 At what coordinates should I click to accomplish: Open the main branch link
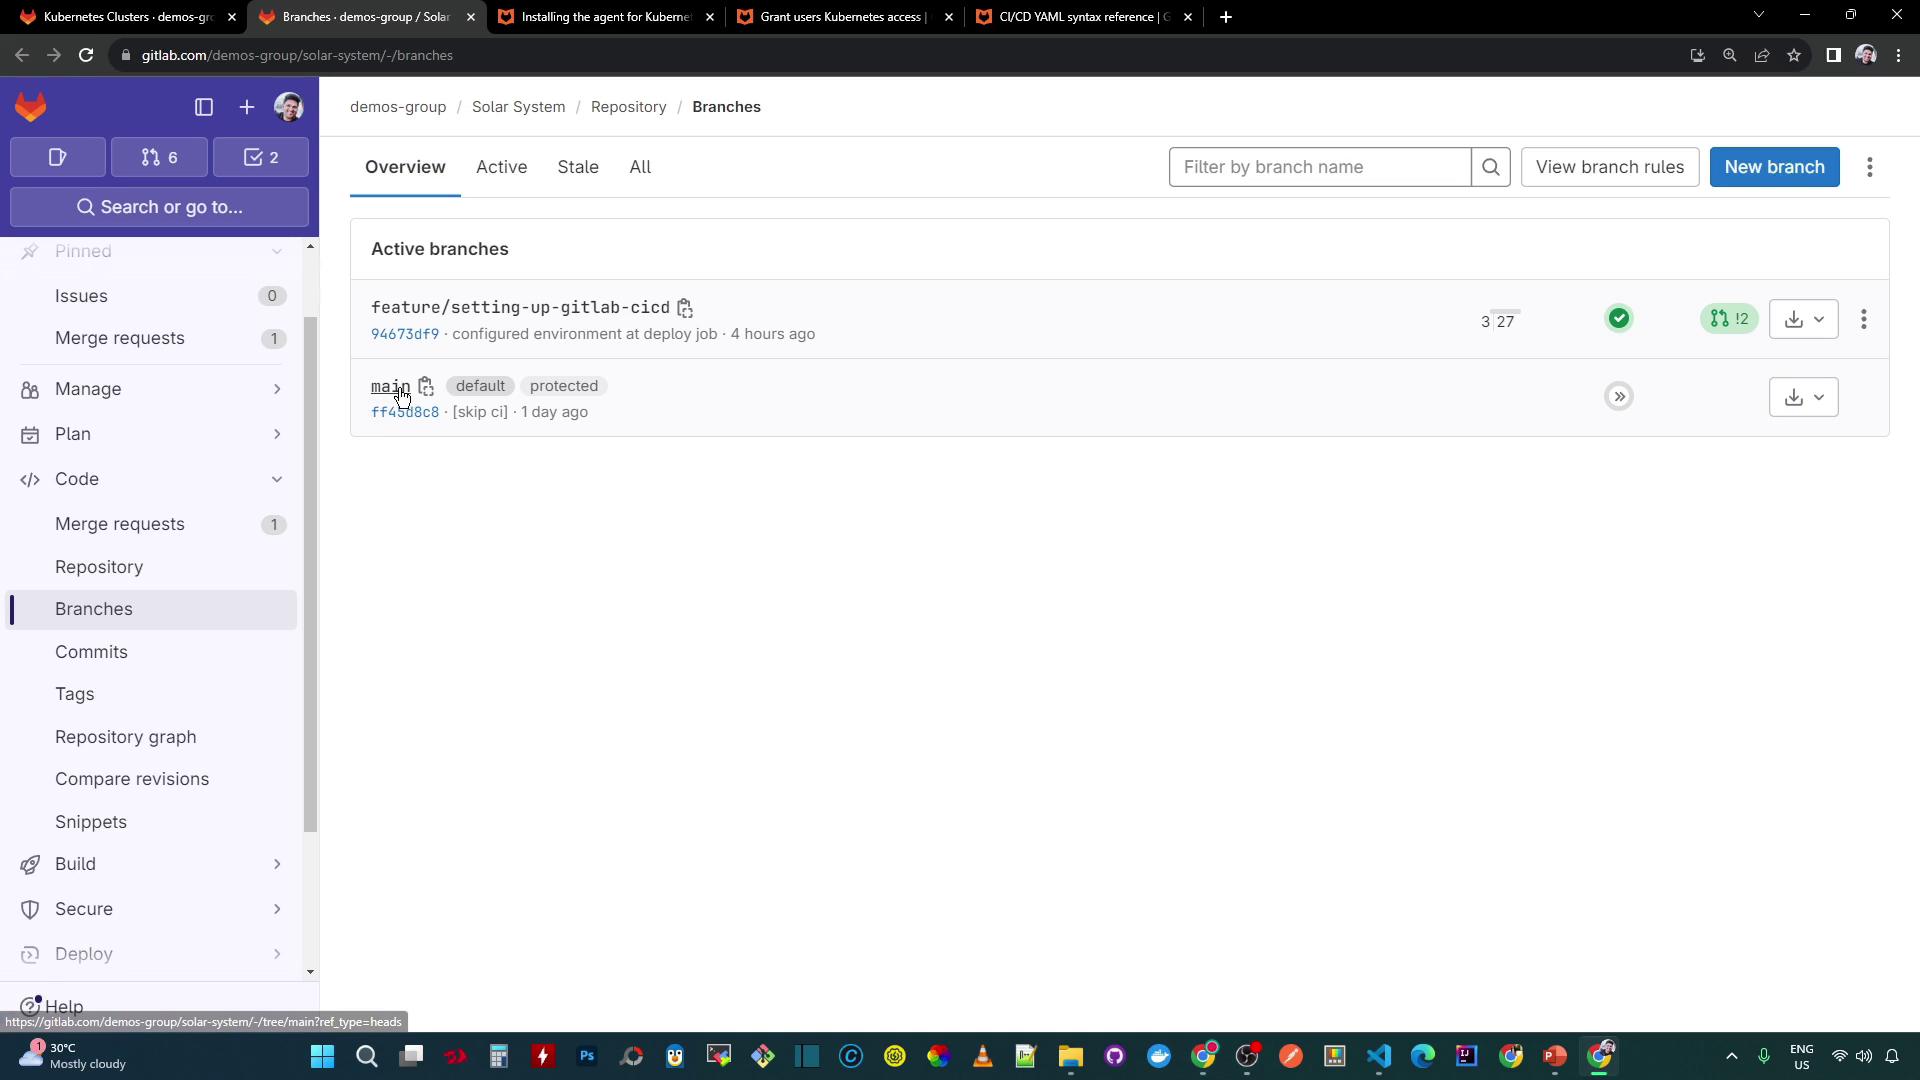click(x=390, y=386)
